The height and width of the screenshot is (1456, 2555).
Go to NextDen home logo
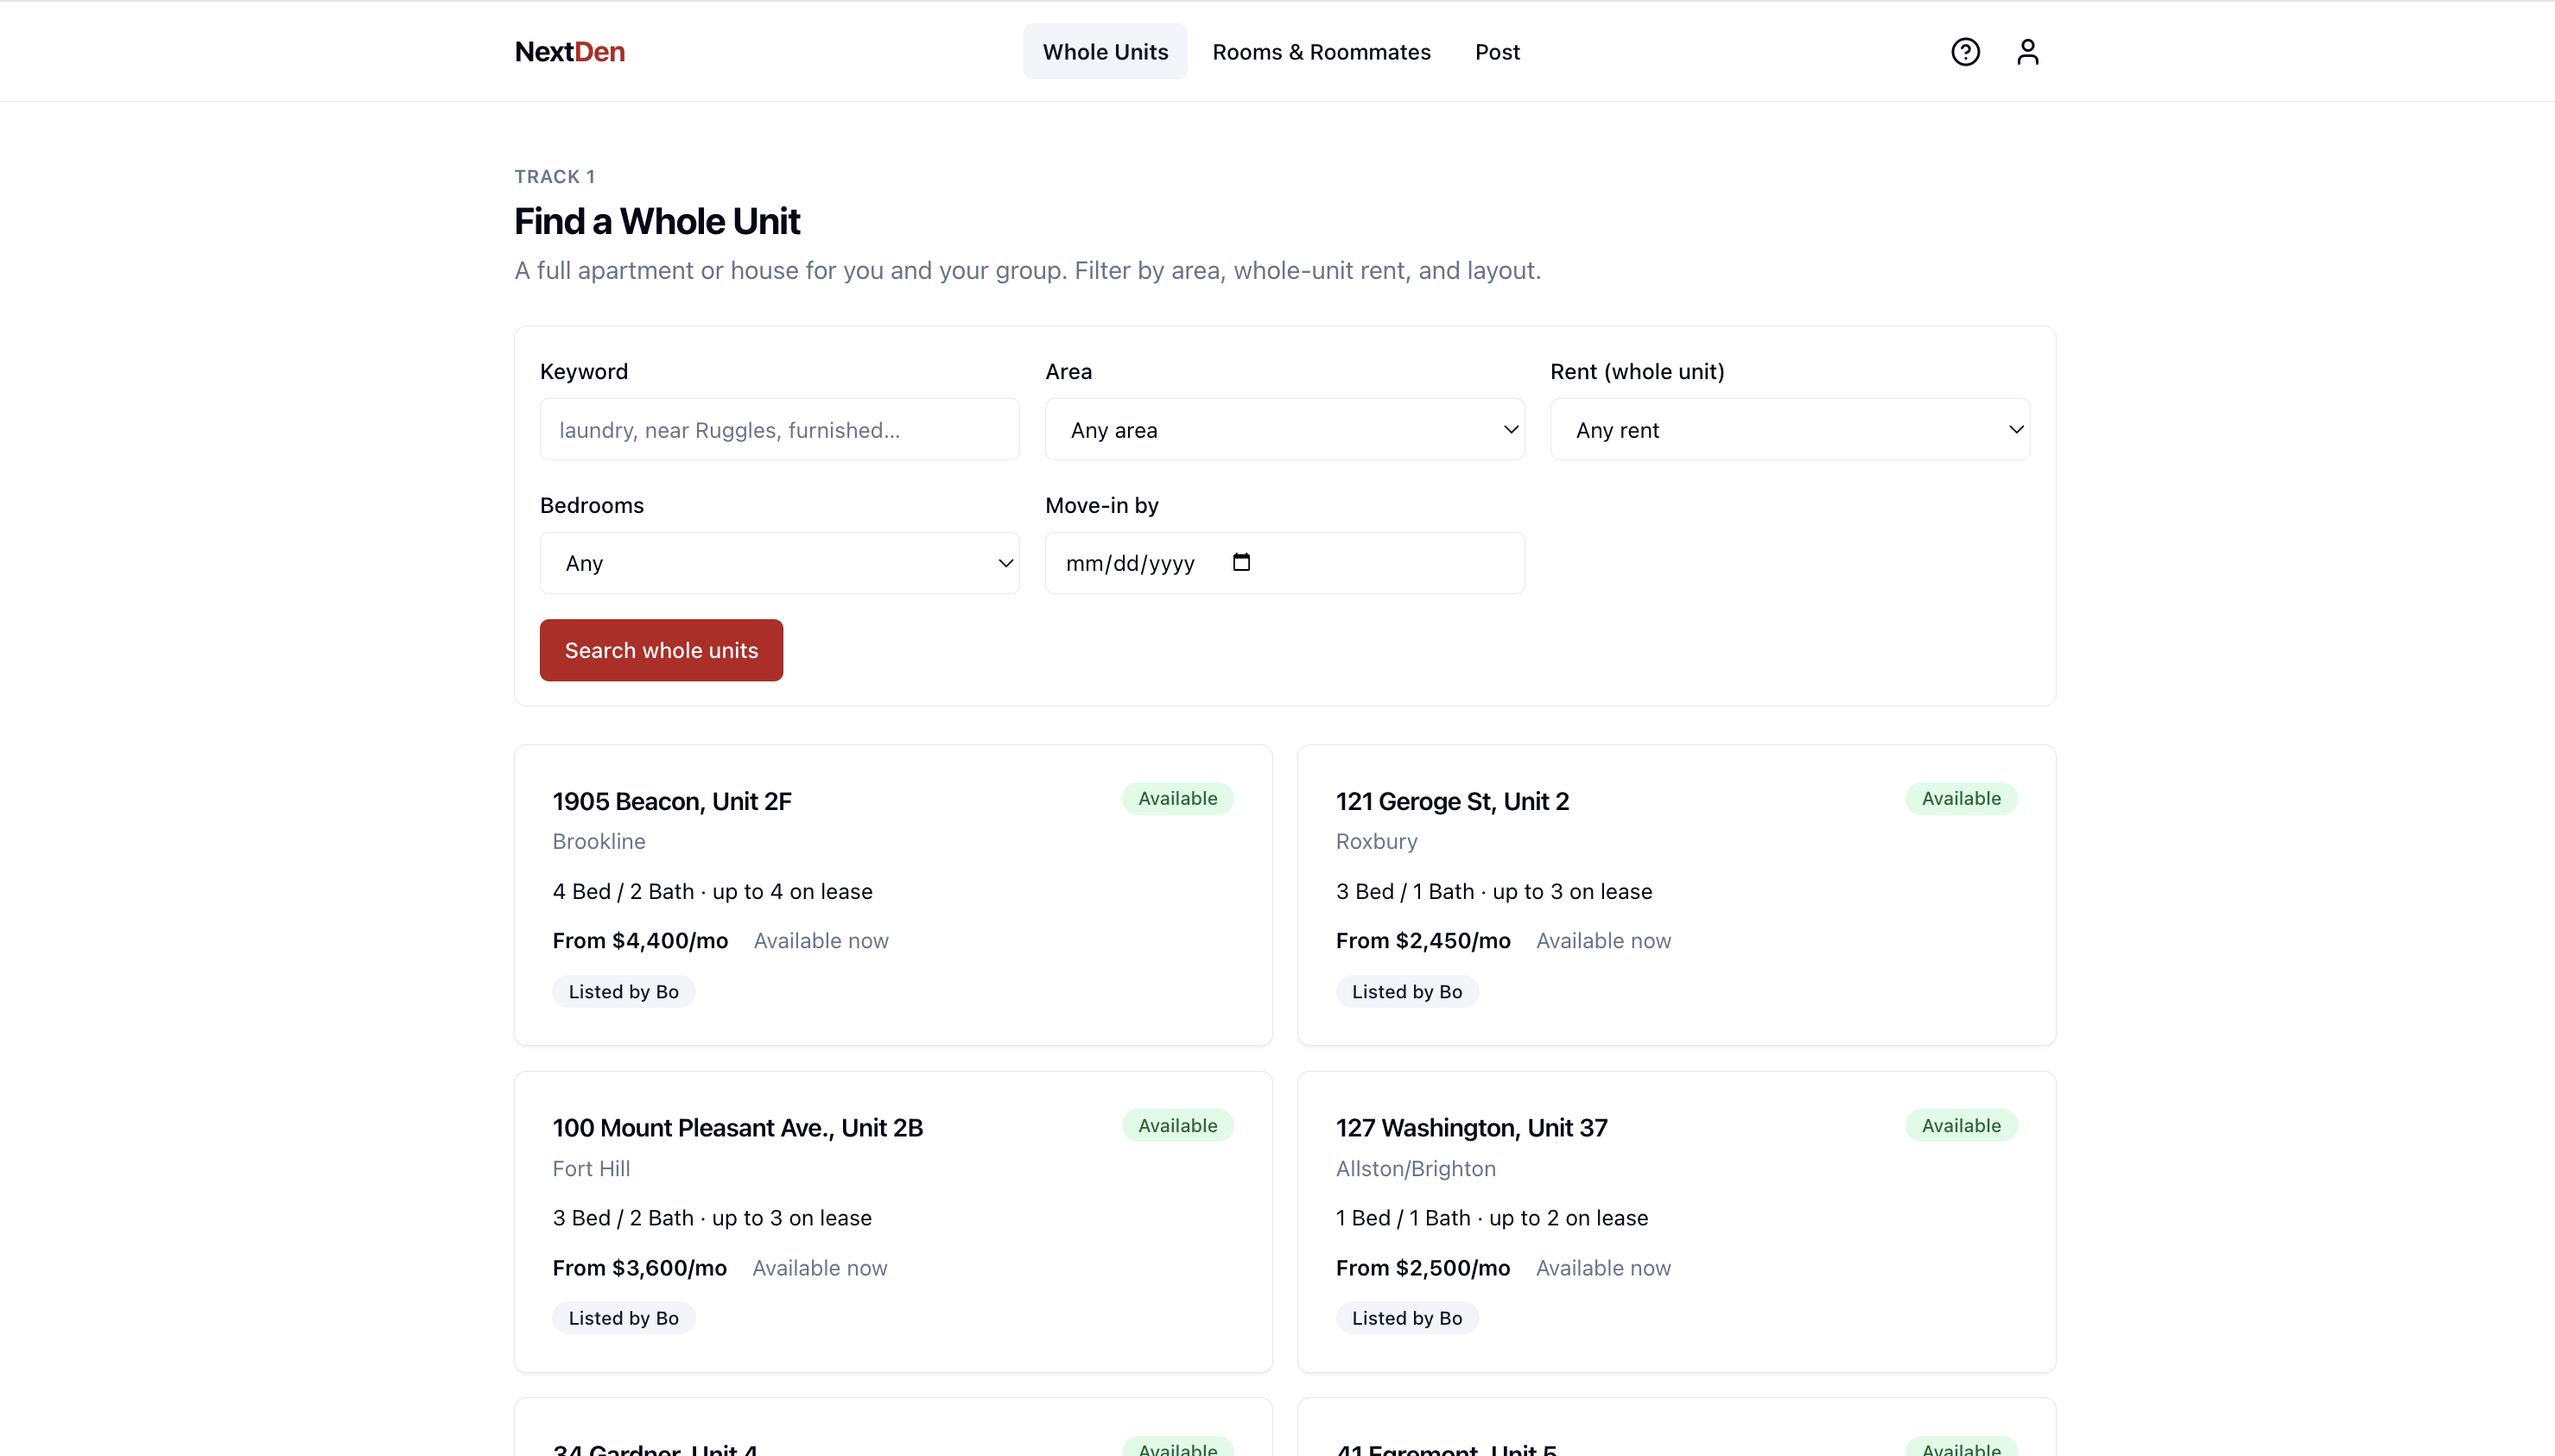[x=570, y=51]
